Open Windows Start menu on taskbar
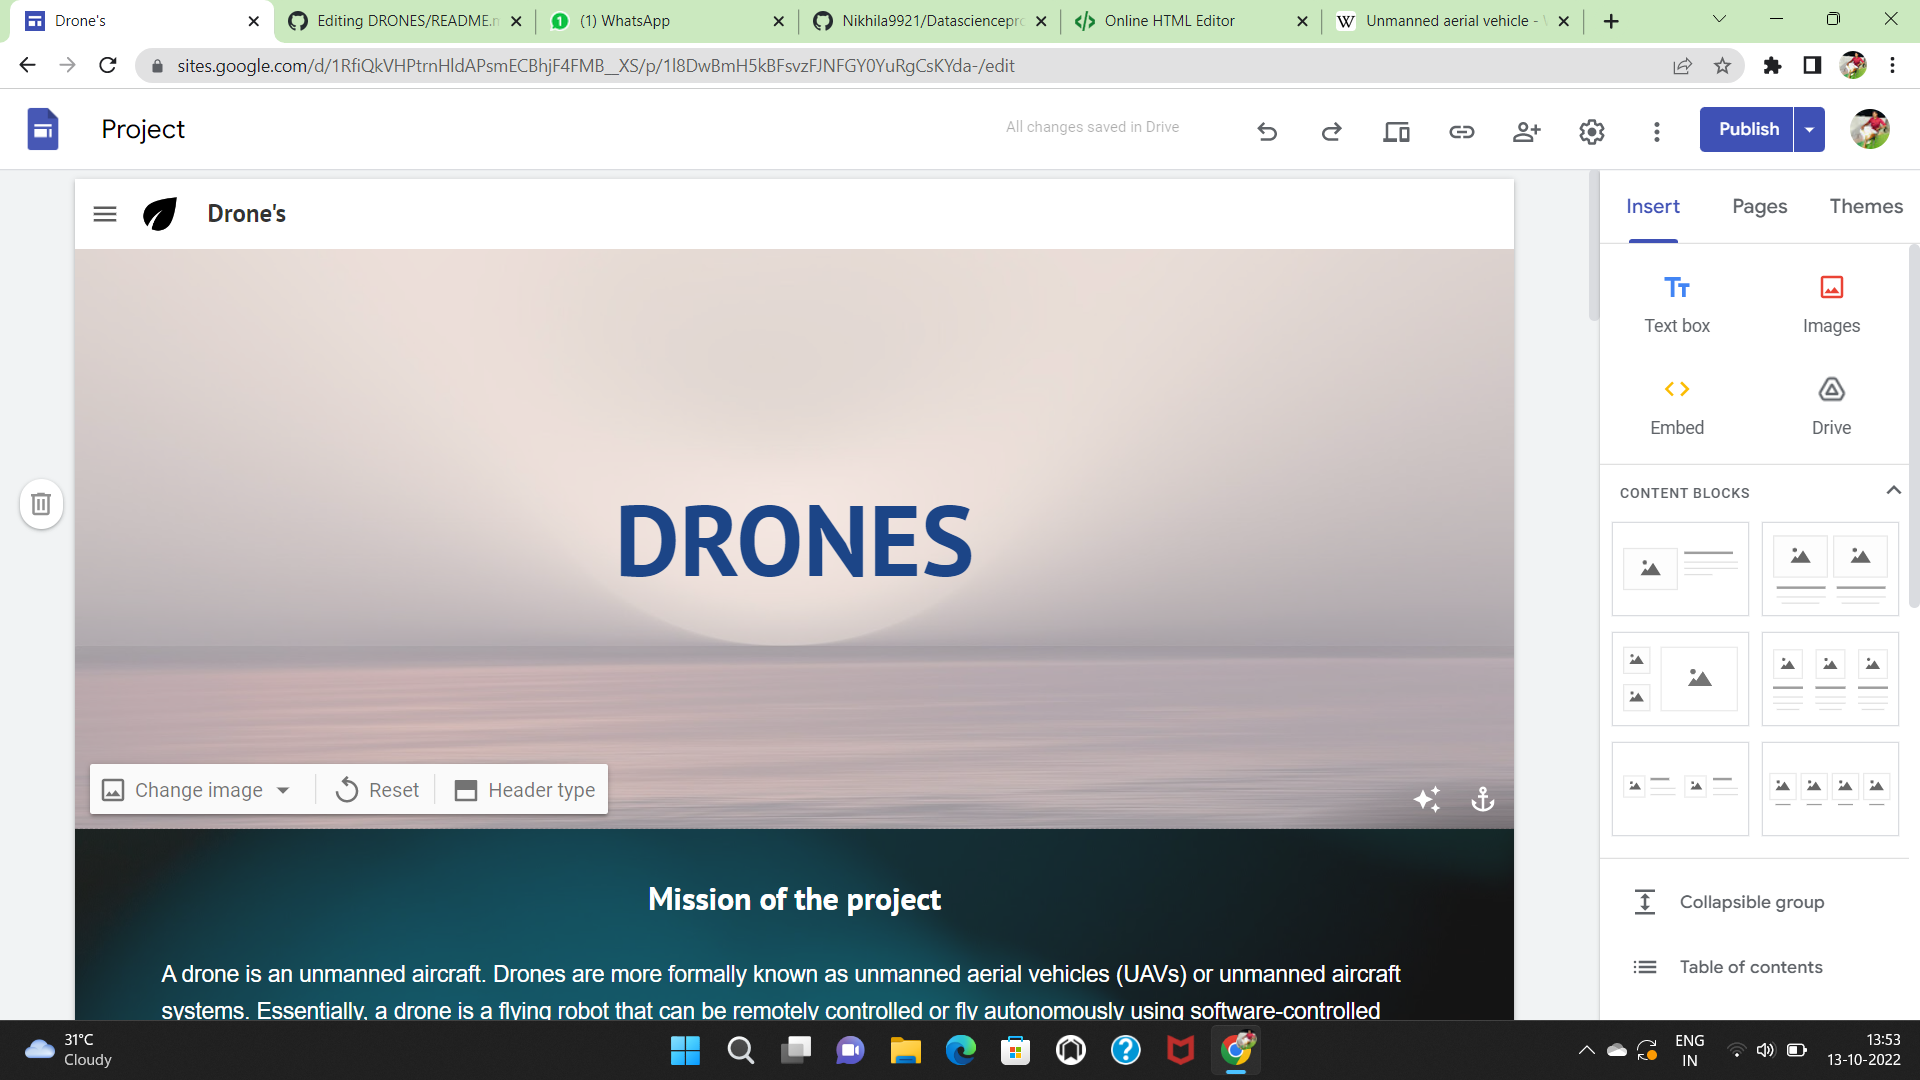Screen dimensions: 1920x1080 pyautogui.click(x=685, y=1050)
